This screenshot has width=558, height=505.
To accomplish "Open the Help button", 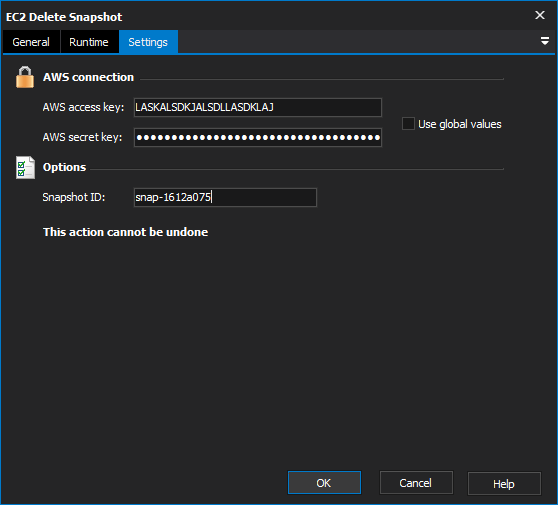I will [504, 483].
